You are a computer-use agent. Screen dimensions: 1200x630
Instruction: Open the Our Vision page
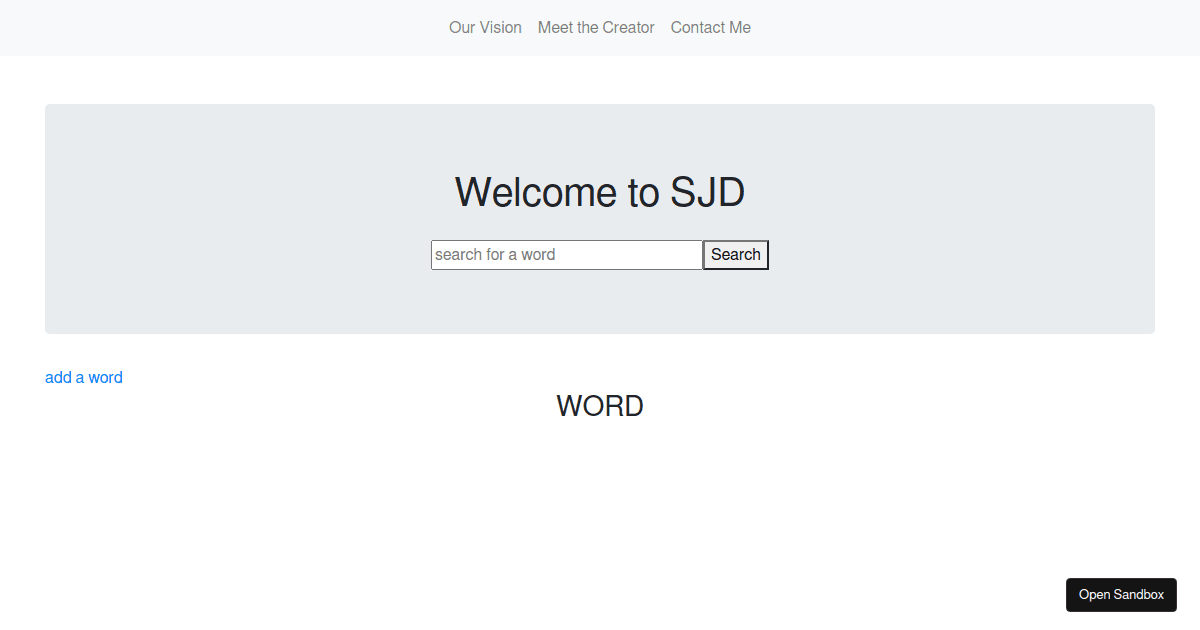click(485, 28)
